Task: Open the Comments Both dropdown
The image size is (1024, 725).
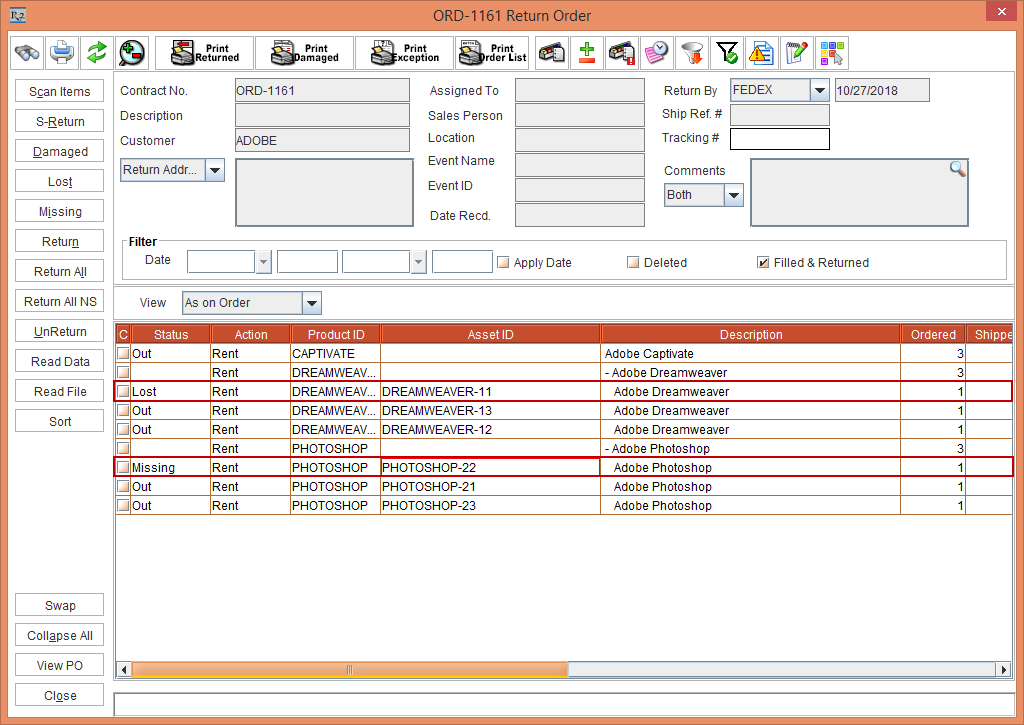Action: click(734, 195)
